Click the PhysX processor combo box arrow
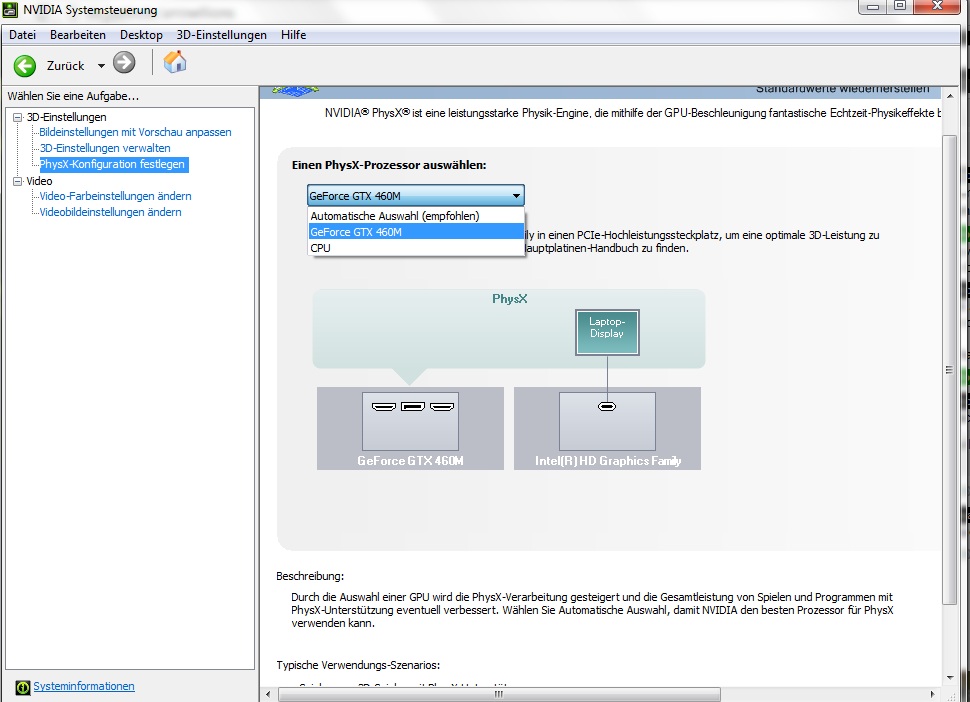Viewport: 970px width, 702px height. pos(516,196)
